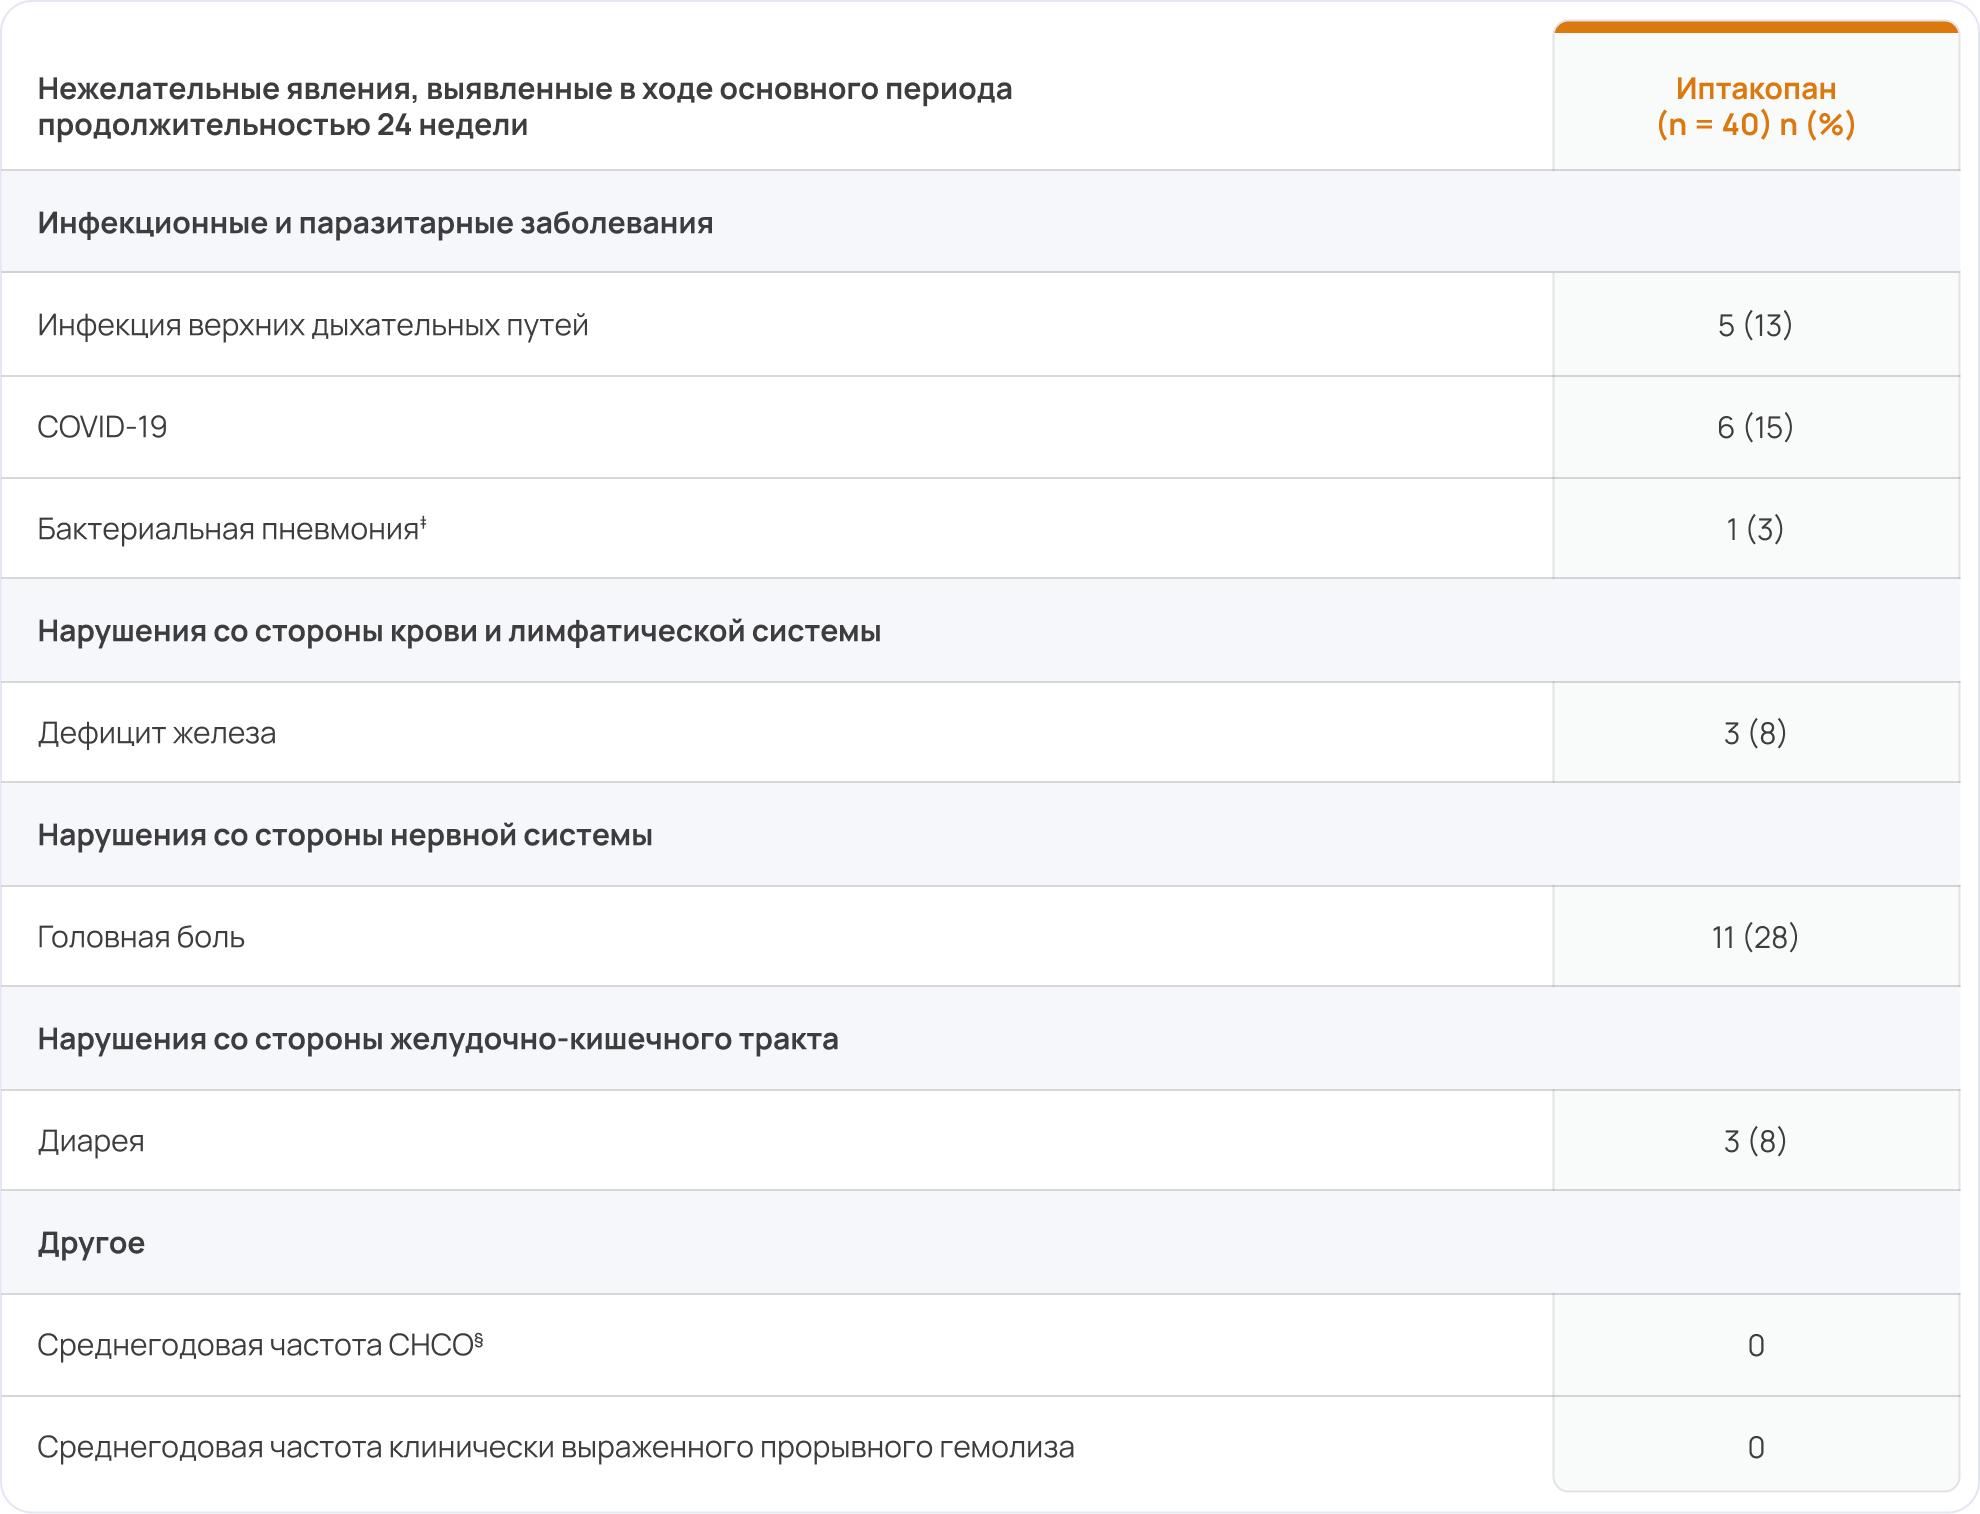Click the Головная боль row label
Screen dimensions: 1980x1514
141,937
